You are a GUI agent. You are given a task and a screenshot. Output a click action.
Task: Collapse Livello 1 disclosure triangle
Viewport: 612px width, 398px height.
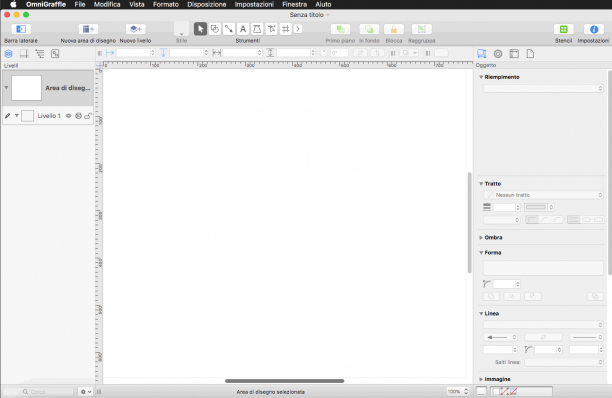[16, 115]
